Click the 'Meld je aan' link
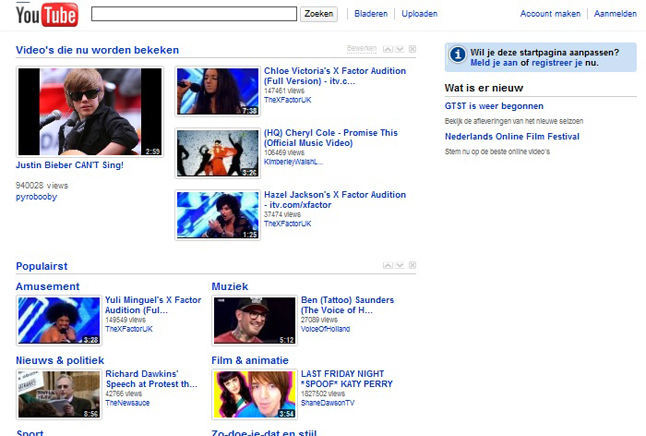 (x=494, y=63)
